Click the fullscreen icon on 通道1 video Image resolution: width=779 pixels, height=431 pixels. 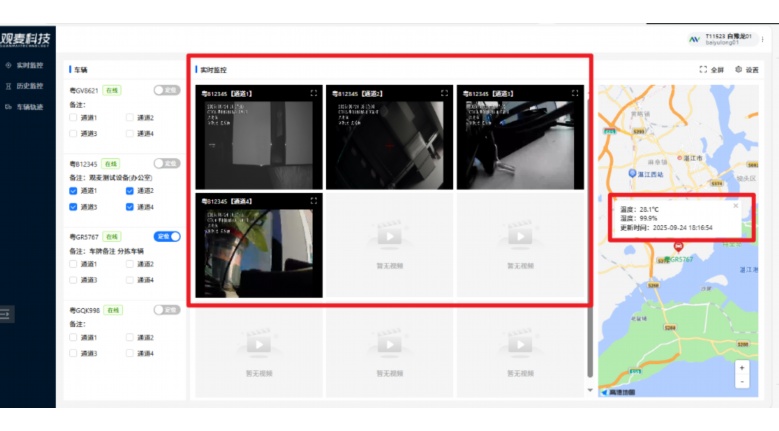coord(313,93)
